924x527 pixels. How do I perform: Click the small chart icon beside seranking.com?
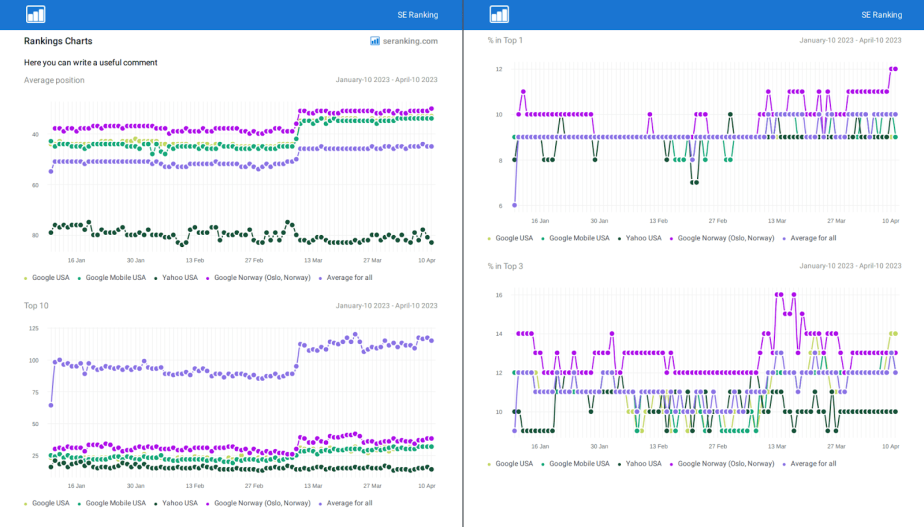coord(375,41)
